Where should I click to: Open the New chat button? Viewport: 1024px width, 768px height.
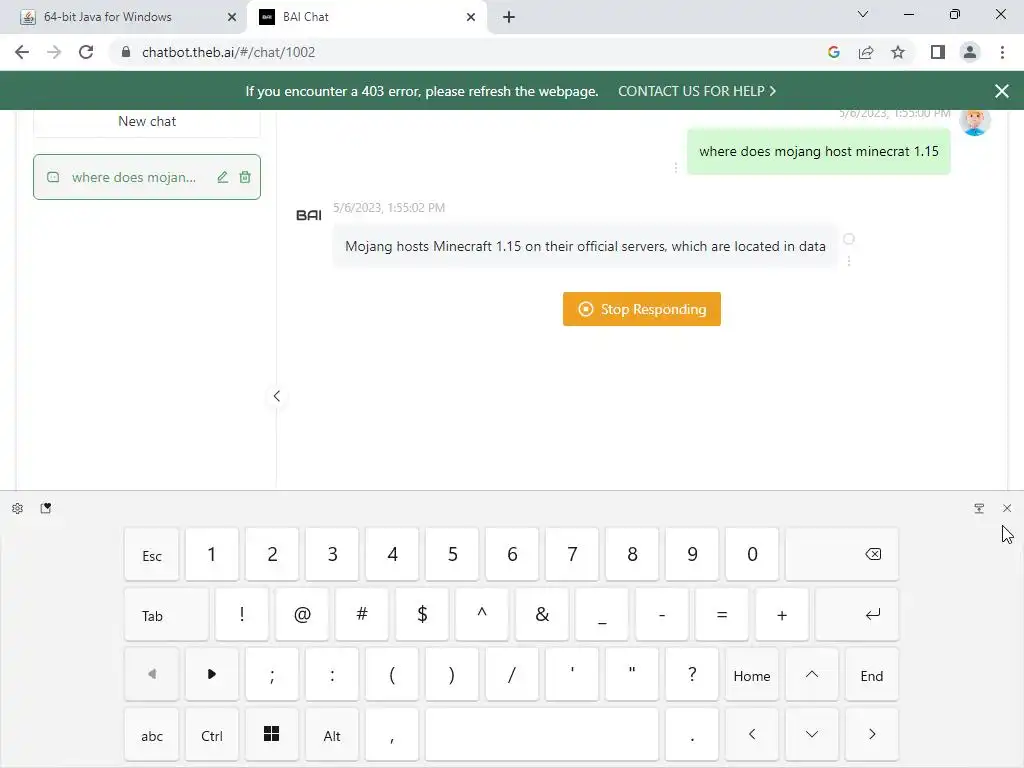click(147, 121)
